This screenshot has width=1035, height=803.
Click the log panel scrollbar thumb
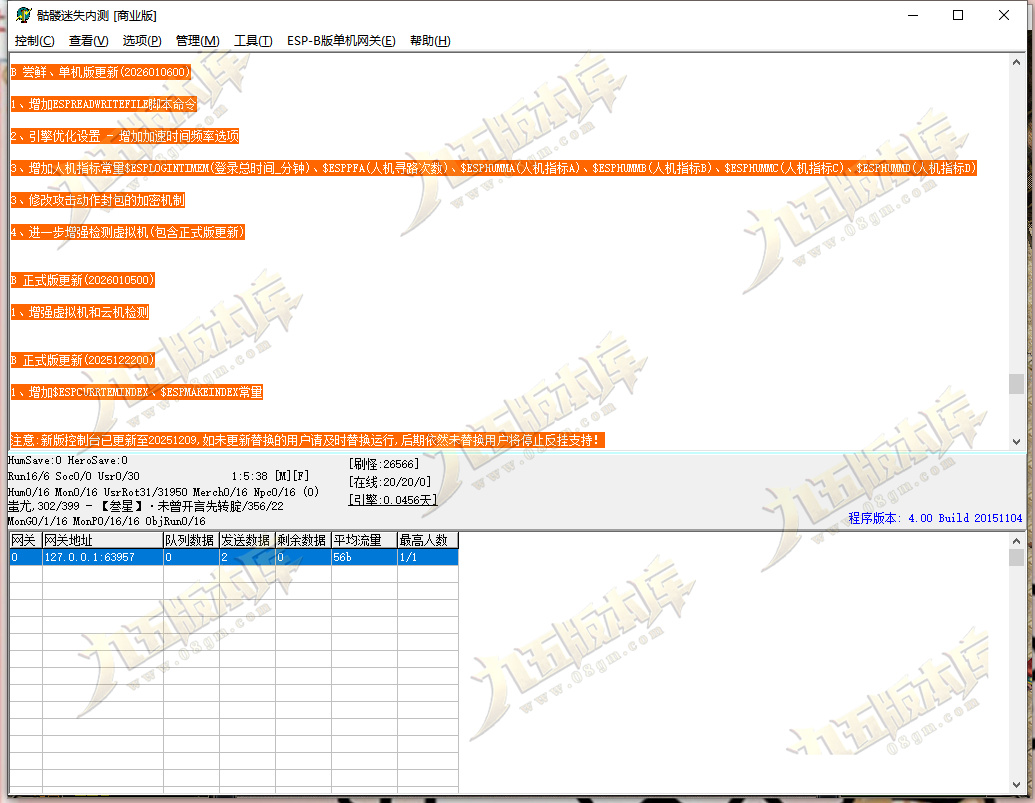pos(1016,383)
